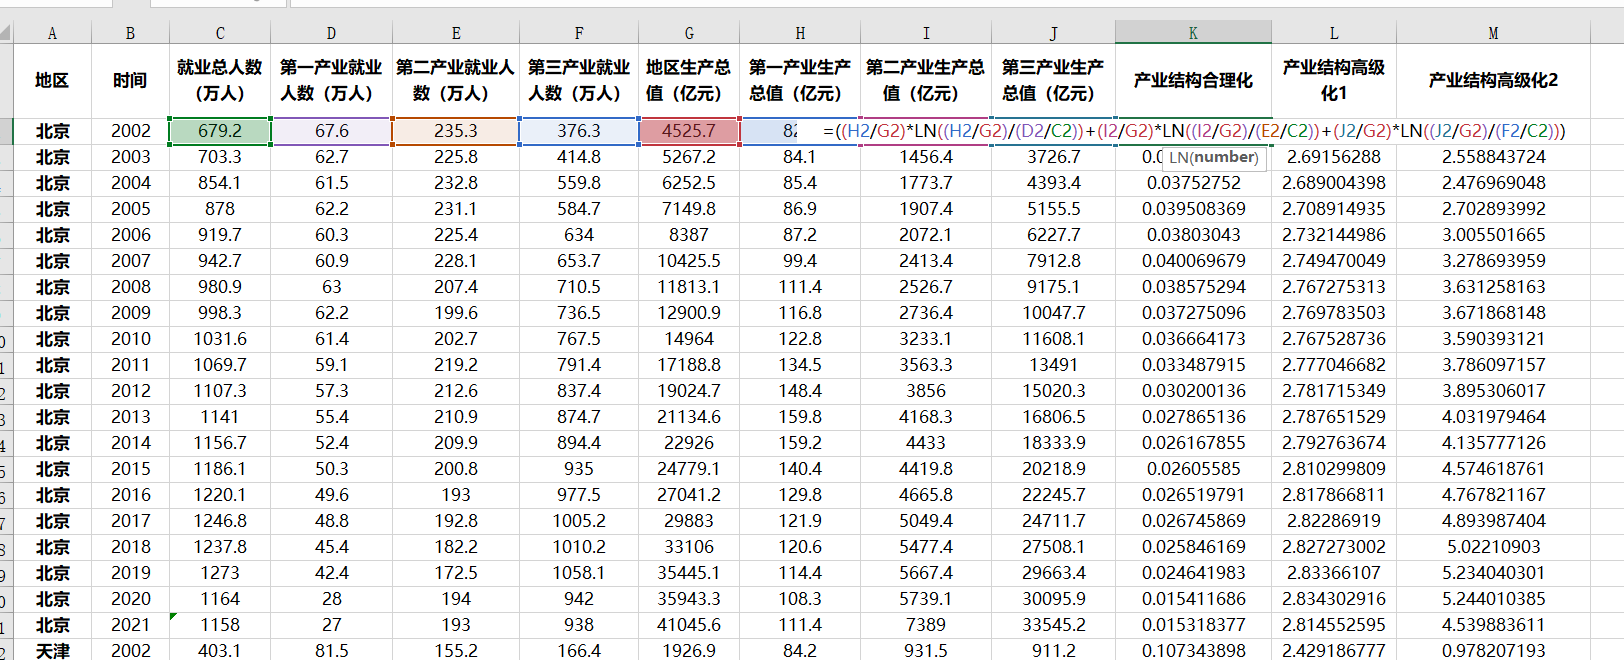Click the 第一产业生产总值（亿元） header cell
The width and height of the screenshot is (1624, 660).
800,81
